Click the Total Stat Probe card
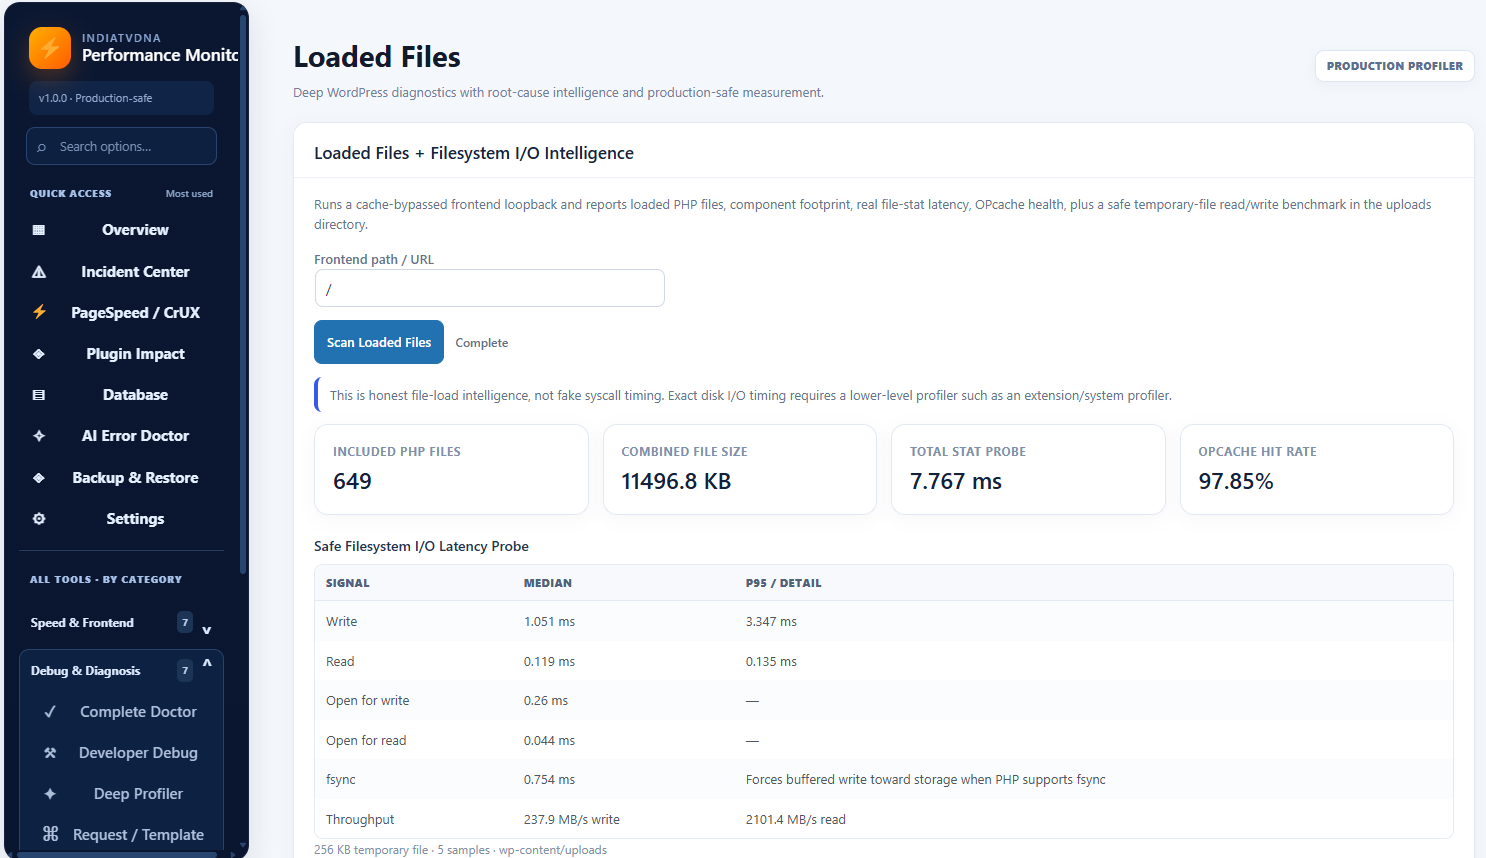This screenshot has height=858, width=1486. coord(1028,469)
